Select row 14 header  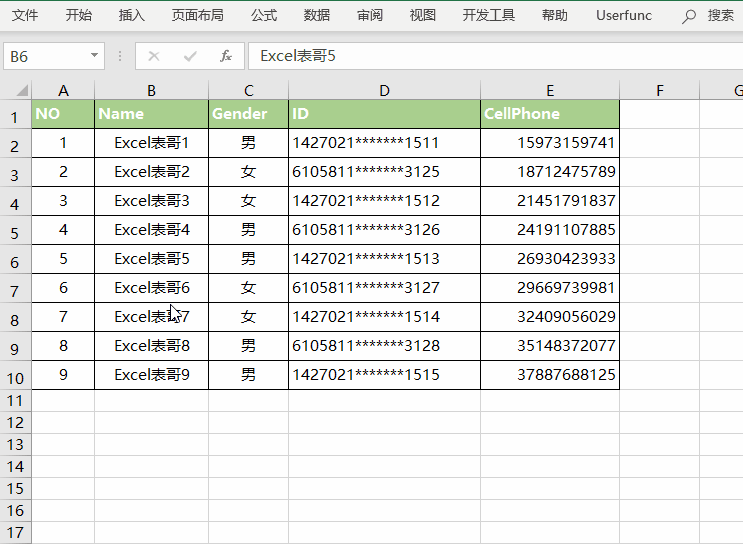tap(15, 467)
